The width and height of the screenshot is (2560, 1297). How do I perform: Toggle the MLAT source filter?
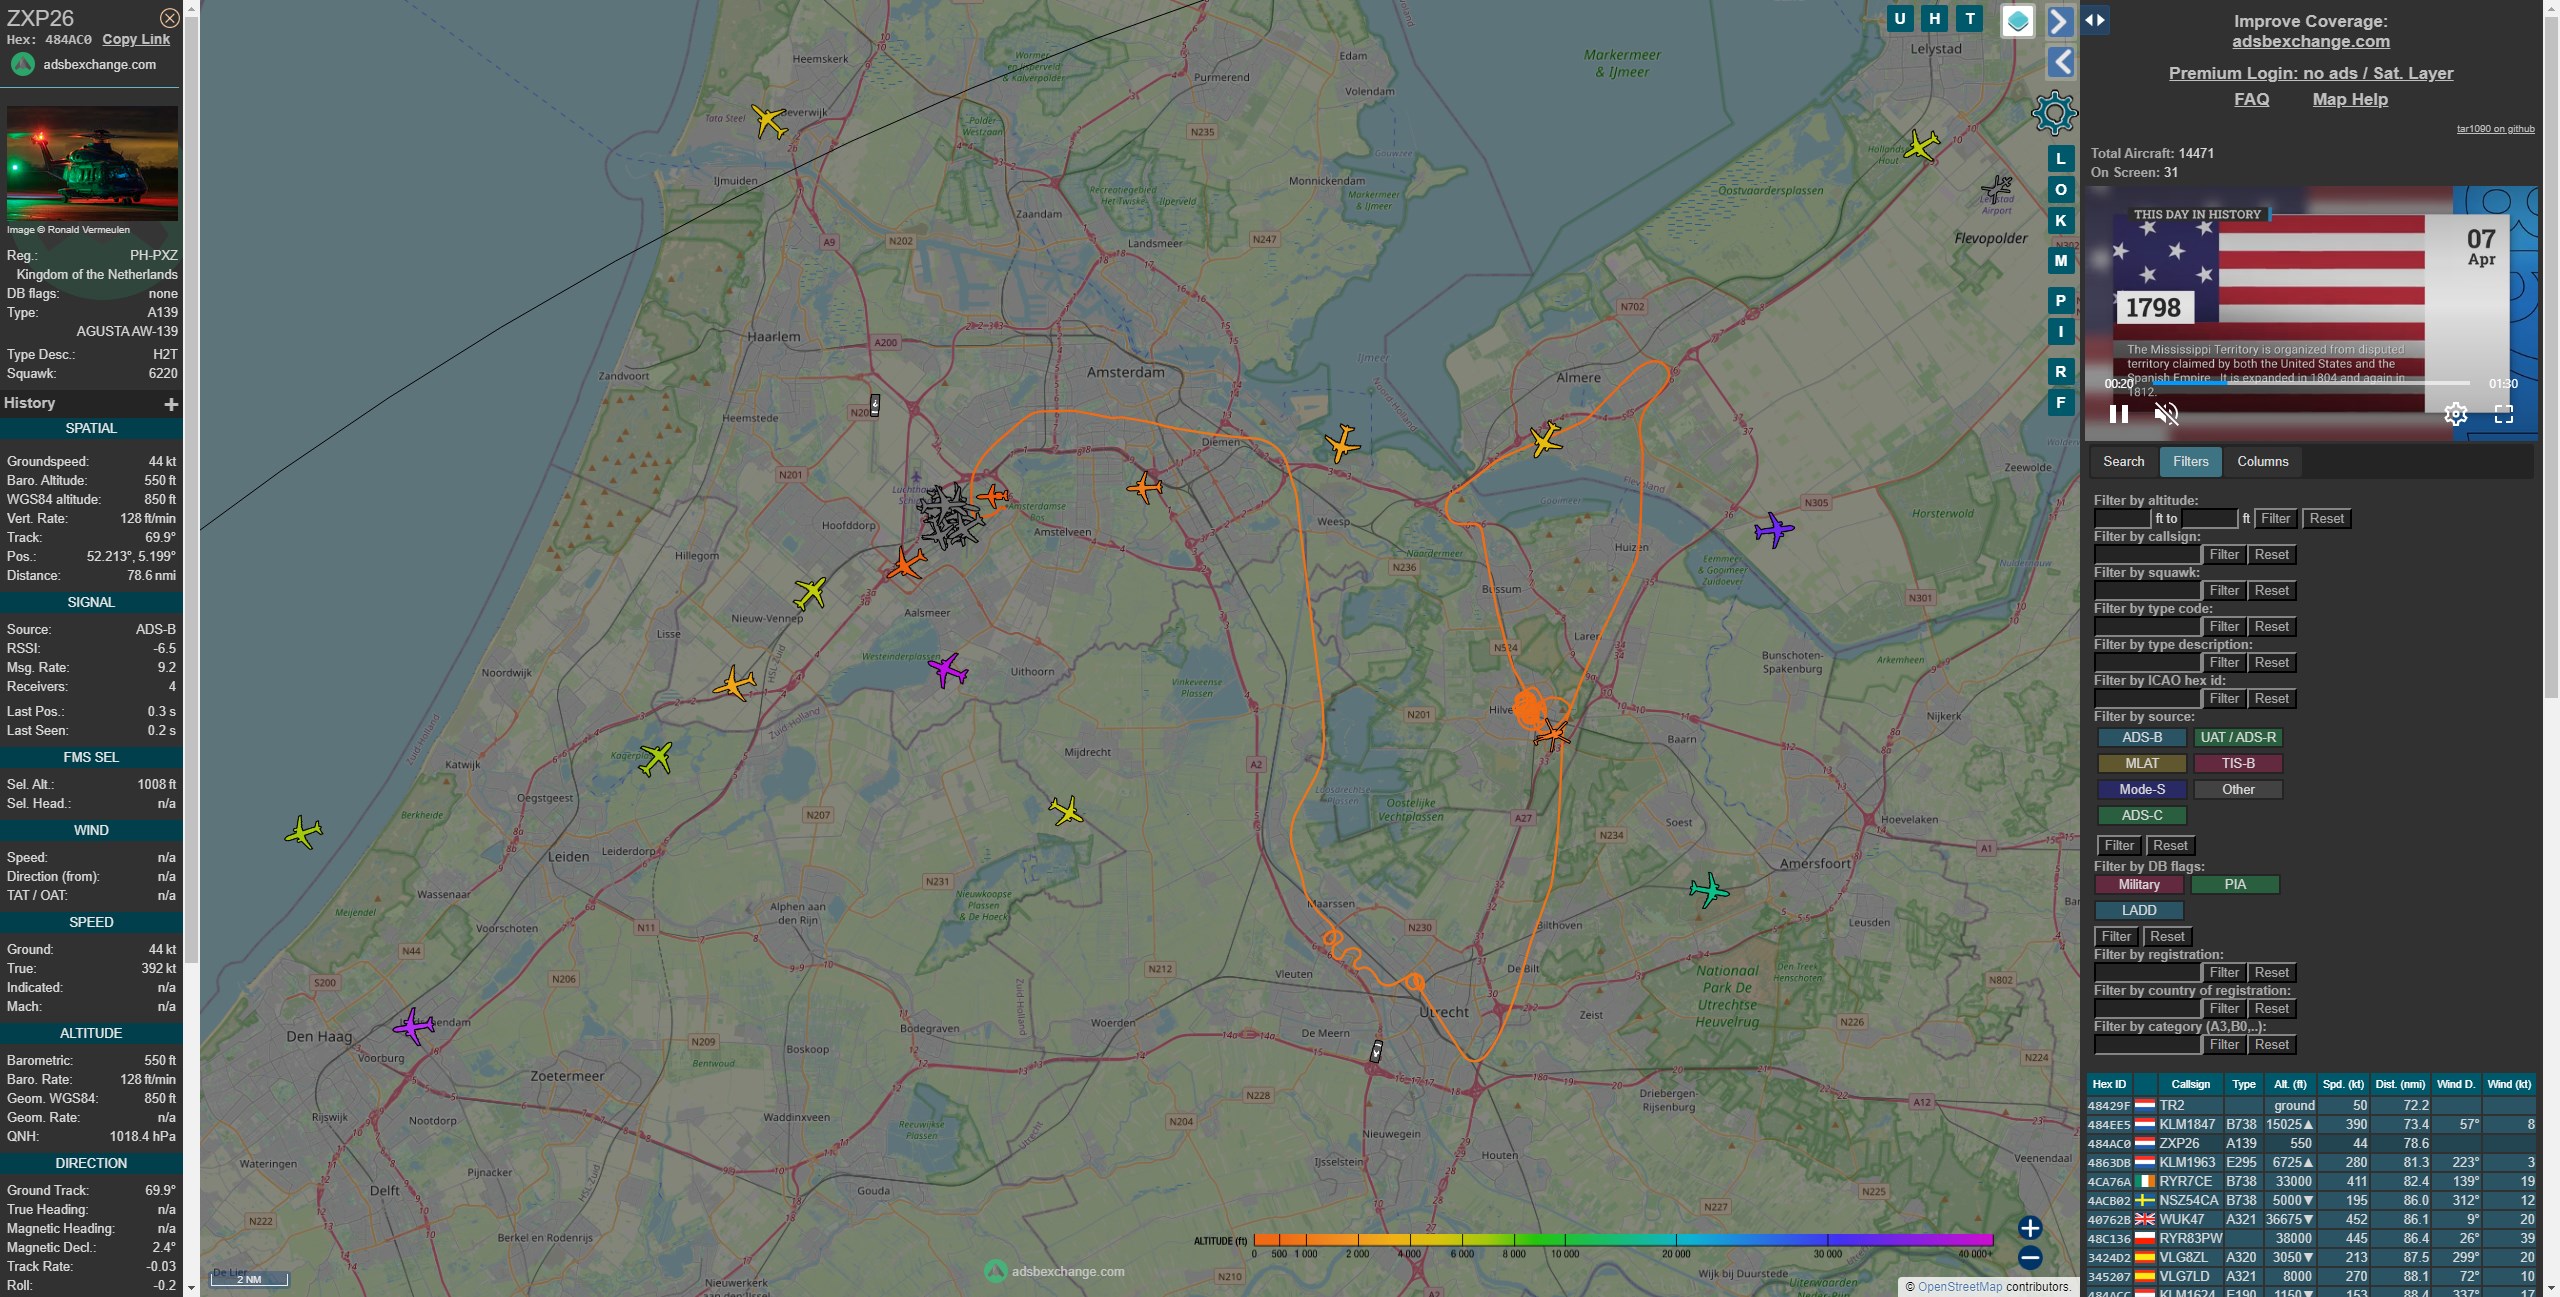(2141, 764)
